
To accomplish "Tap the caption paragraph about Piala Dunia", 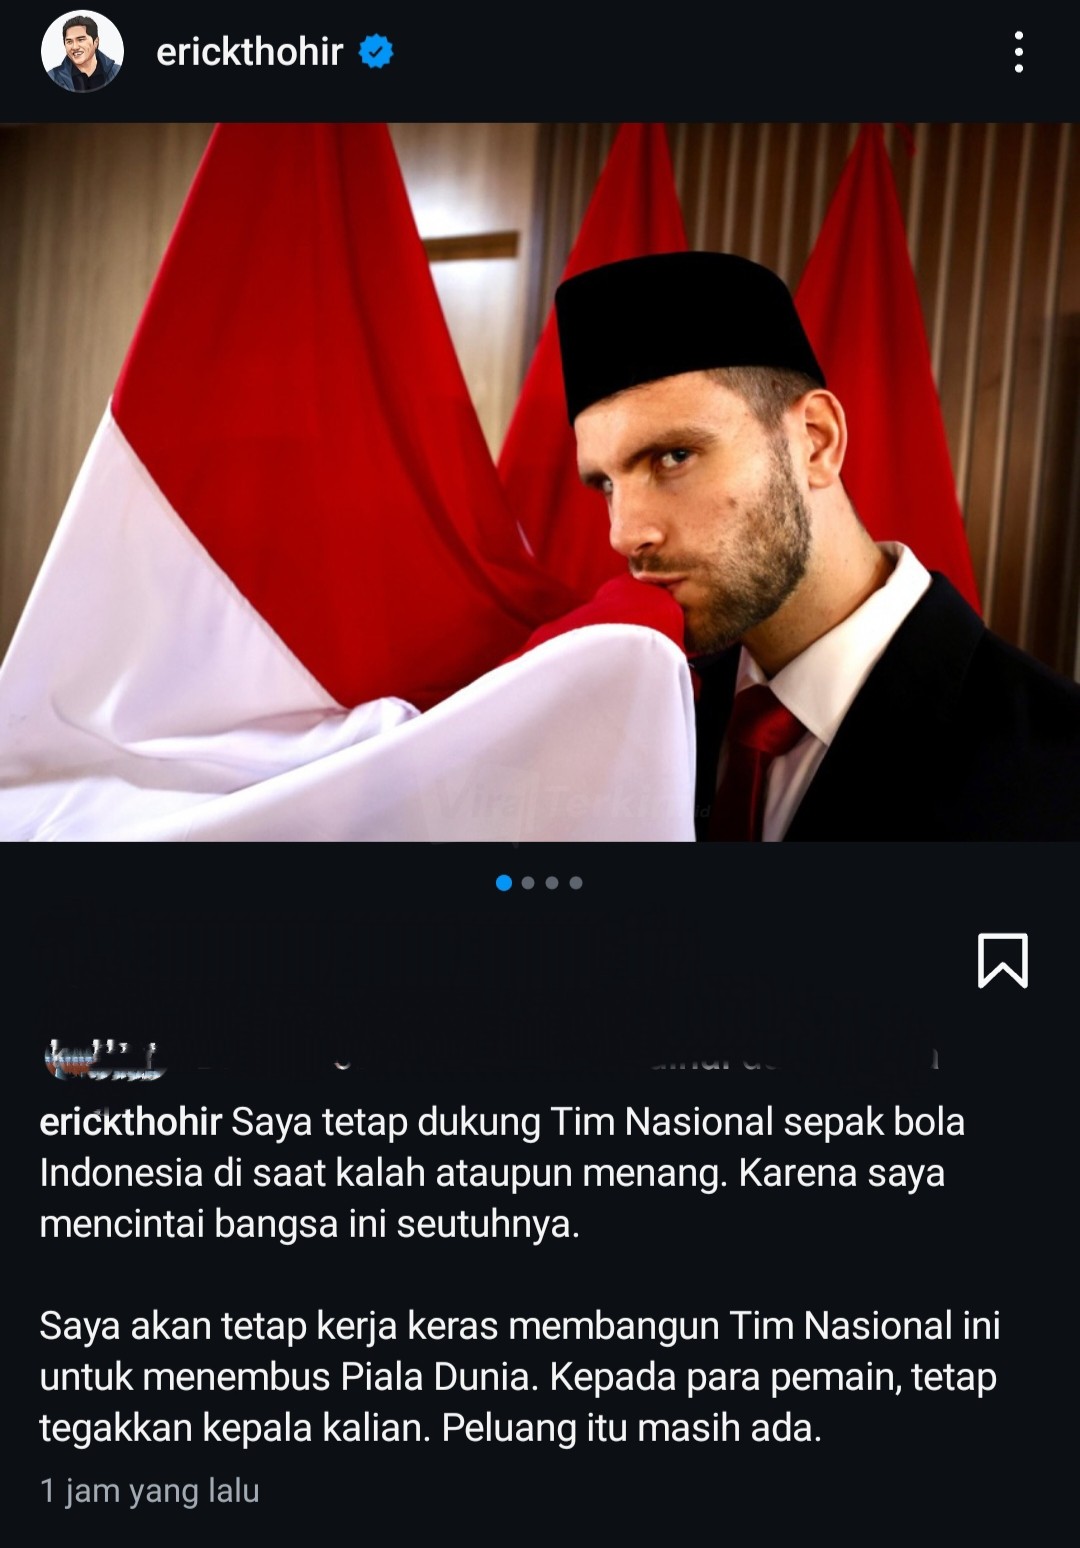I will tap(520, 1377).
